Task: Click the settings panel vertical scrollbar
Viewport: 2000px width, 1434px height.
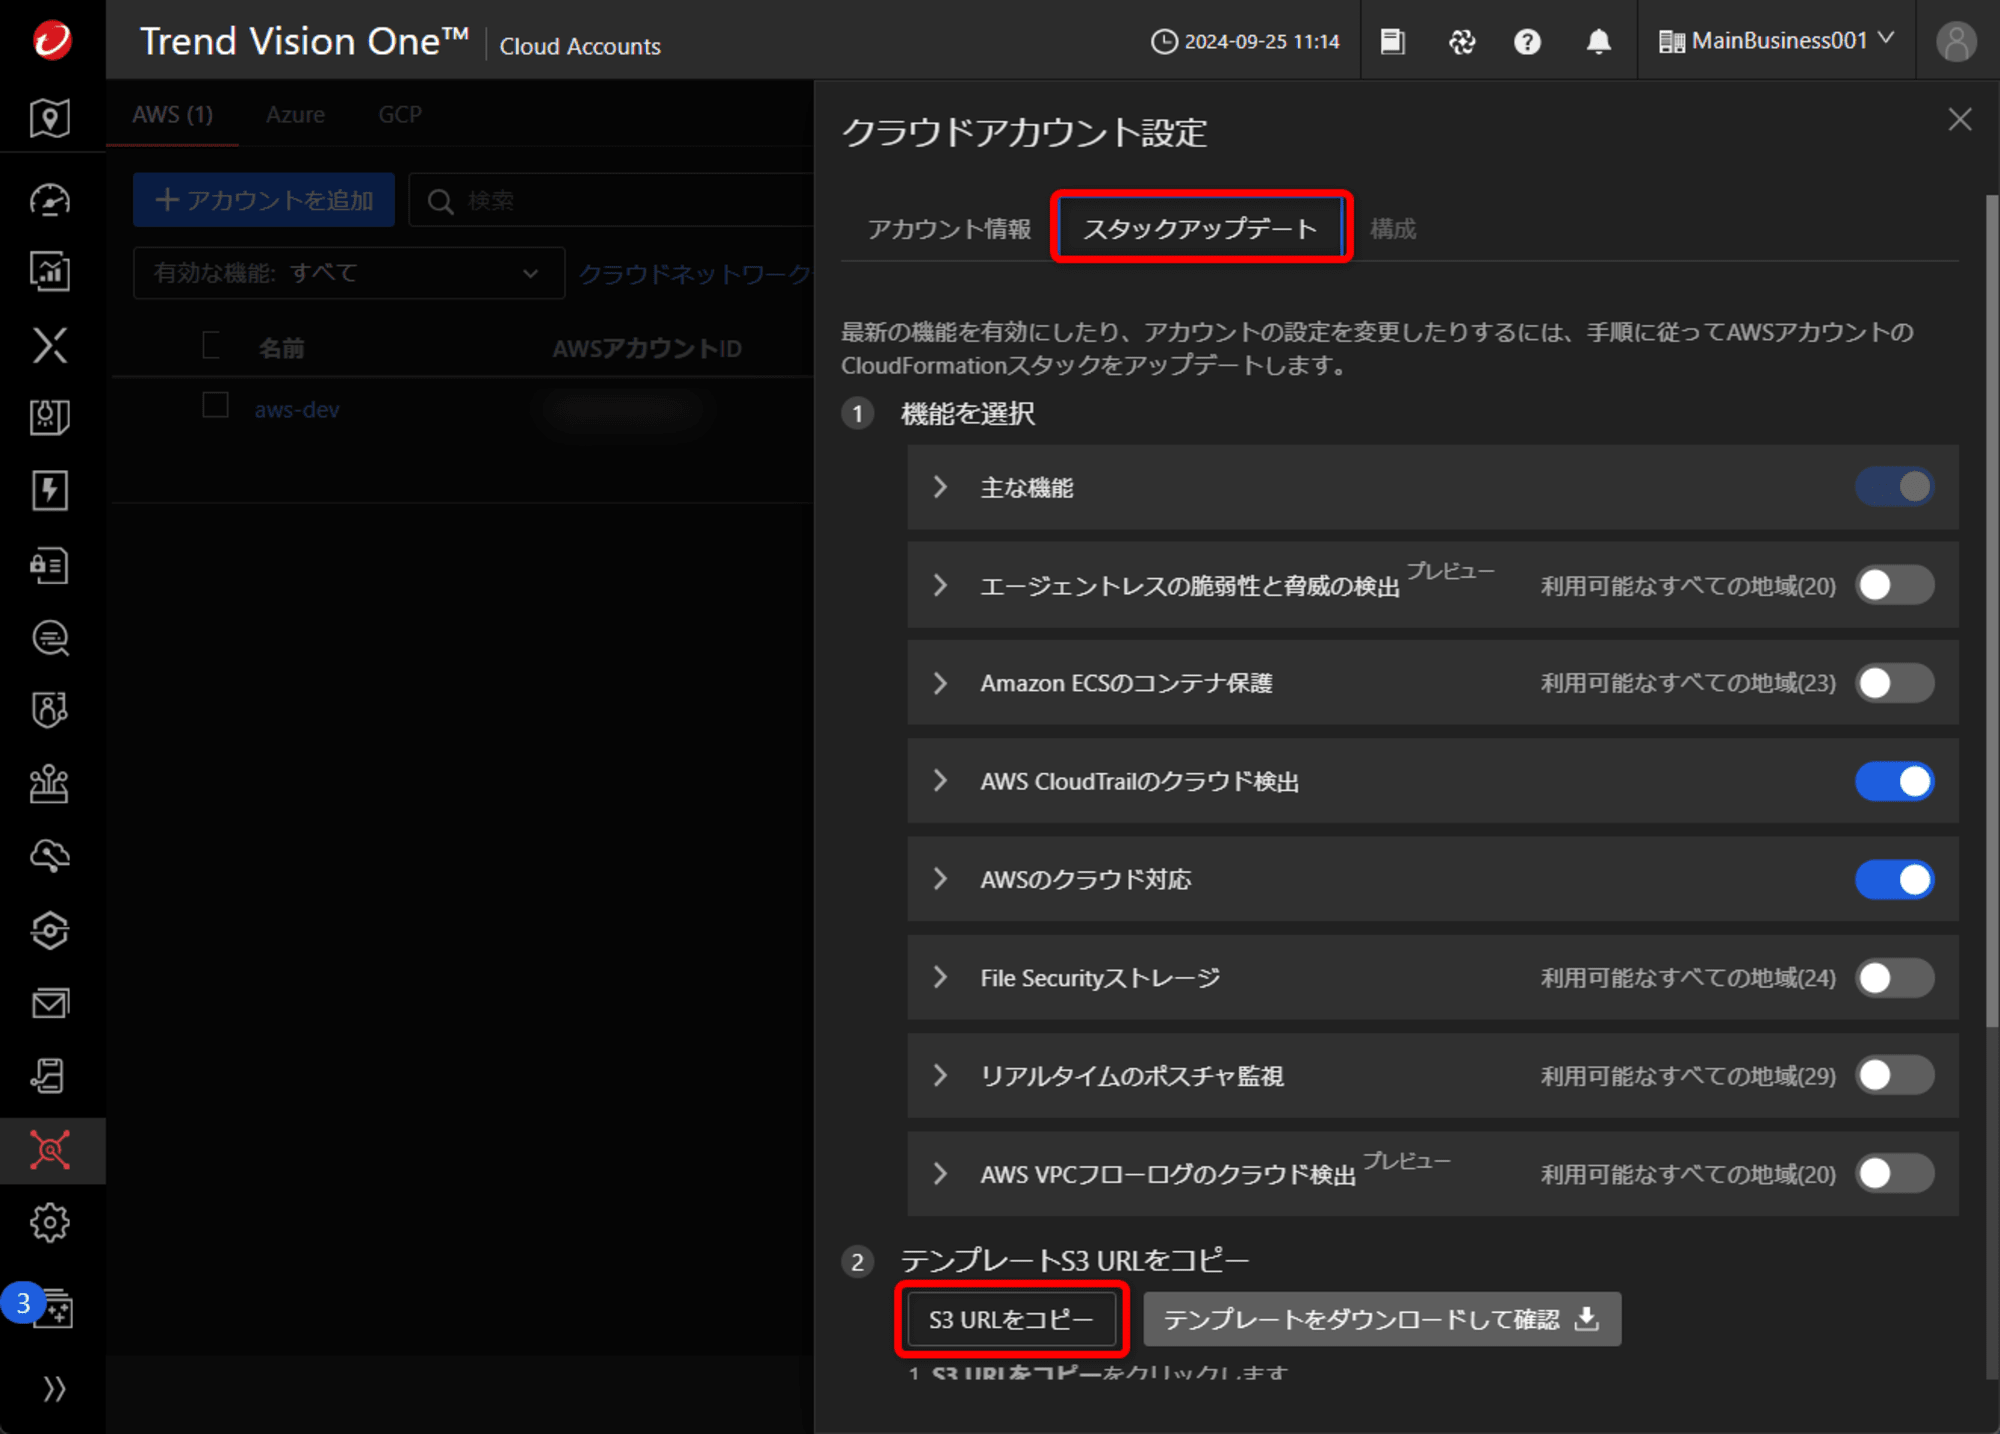Action: (x=1991, y=610)
